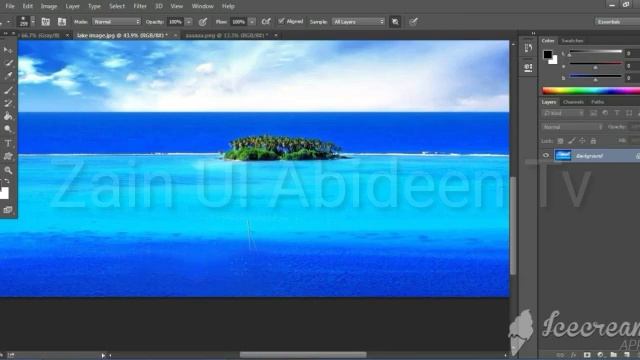640x360 pixels.
Task: Click type layer filter icon
Action: point(617,113)
